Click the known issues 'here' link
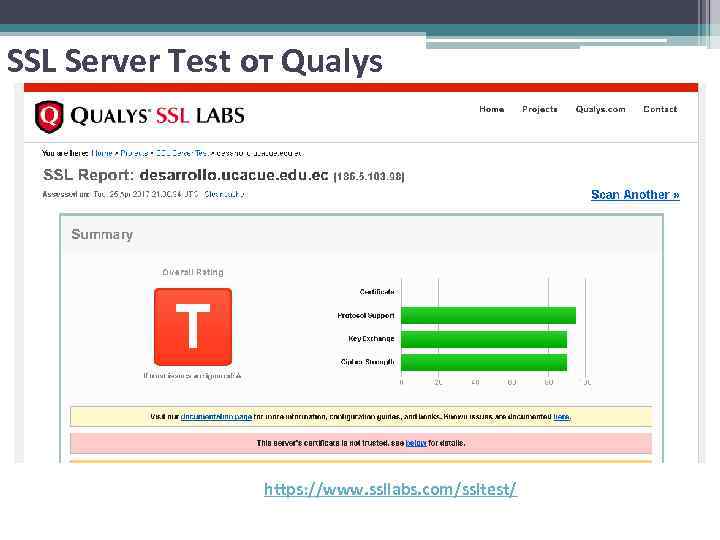720x540 pixels. [562, 416]
